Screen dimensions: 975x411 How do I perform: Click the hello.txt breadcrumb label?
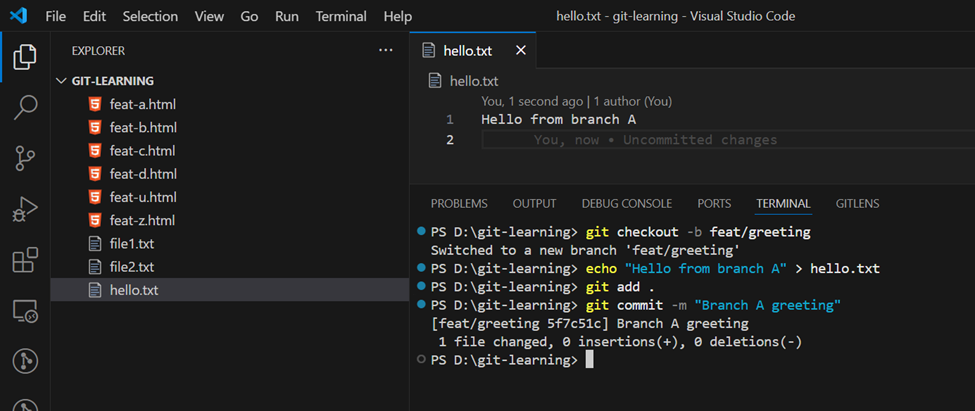[x=473, y=81]
